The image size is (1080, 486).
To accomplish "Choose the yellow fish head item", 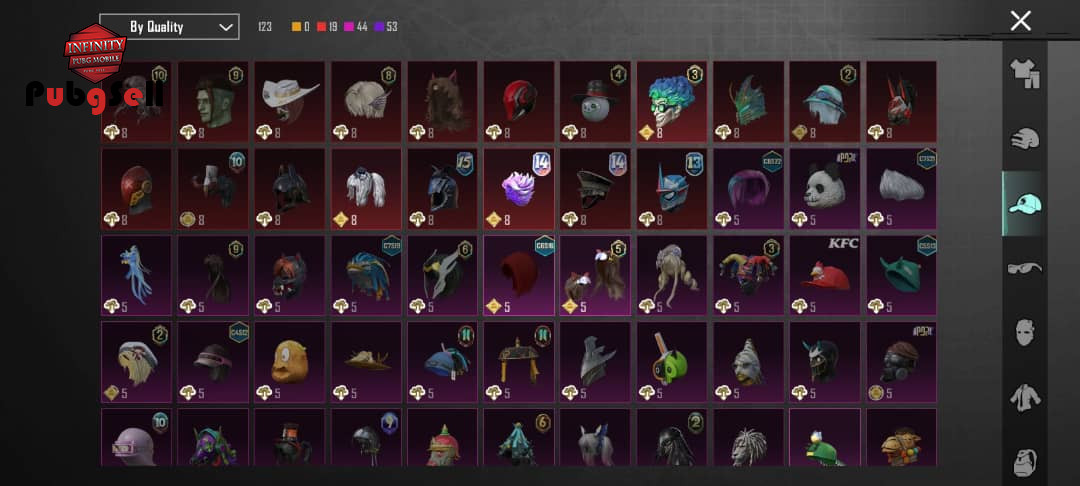I will point(289,362).
